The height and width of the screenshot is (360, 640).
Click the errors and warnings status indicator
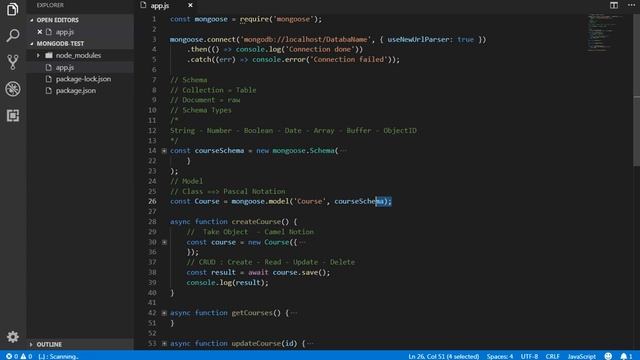click(x=19, y=356)
